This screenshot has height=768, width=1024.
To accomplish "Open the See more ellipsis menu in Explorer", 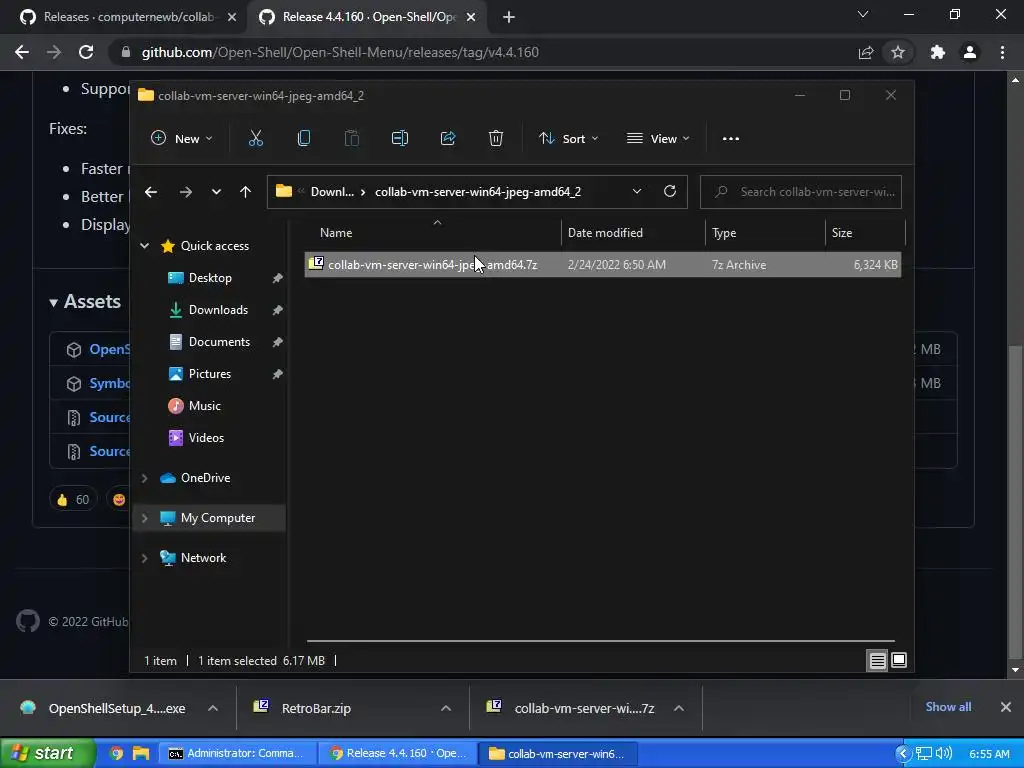I will [x=731, y=138].
